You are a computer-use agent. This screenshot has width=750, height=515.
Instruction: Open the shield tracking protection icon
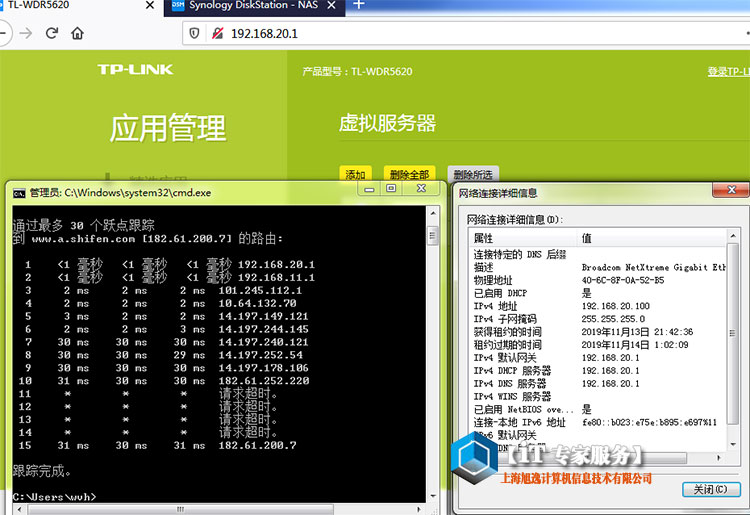194,33
